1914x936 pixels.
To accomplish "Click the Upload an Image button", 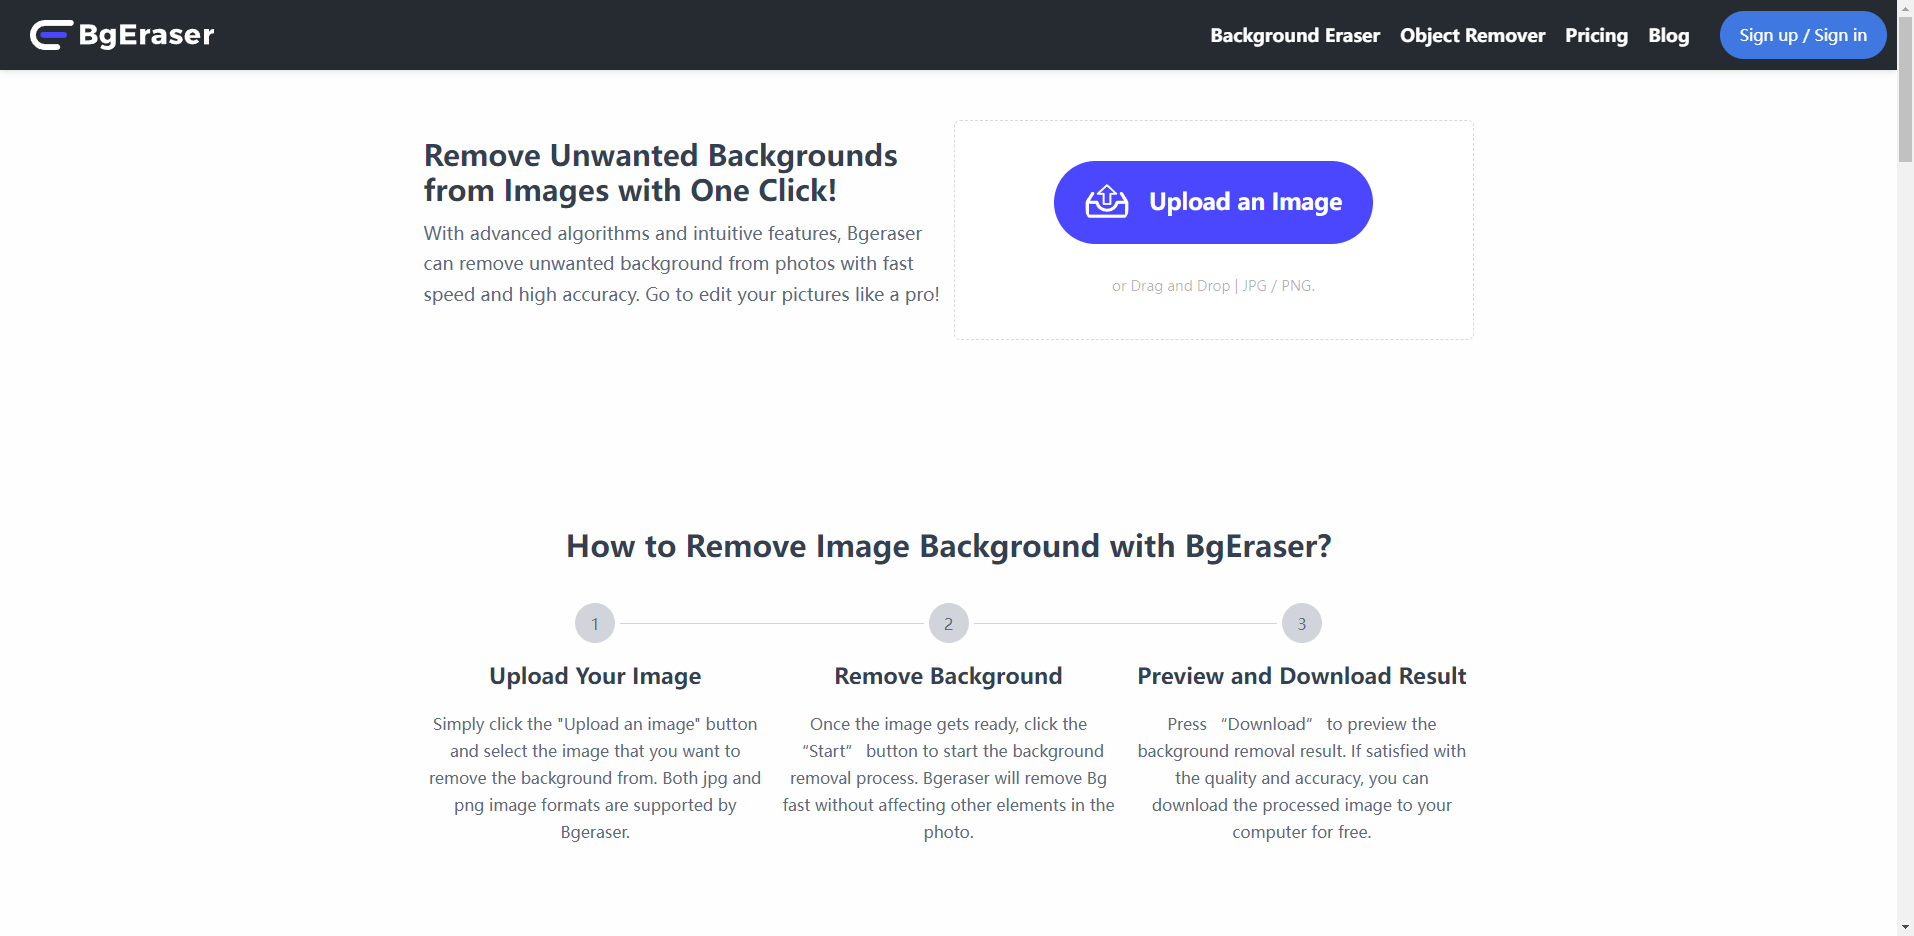I will point(1212,202).
